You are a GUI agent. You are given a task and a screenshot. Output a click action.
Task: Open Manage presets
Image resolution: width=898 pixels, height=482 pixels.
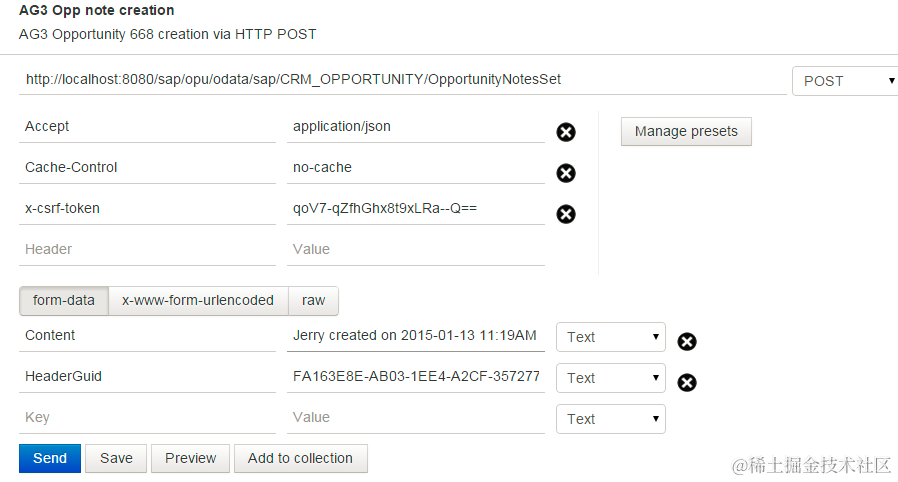[686, 132]
